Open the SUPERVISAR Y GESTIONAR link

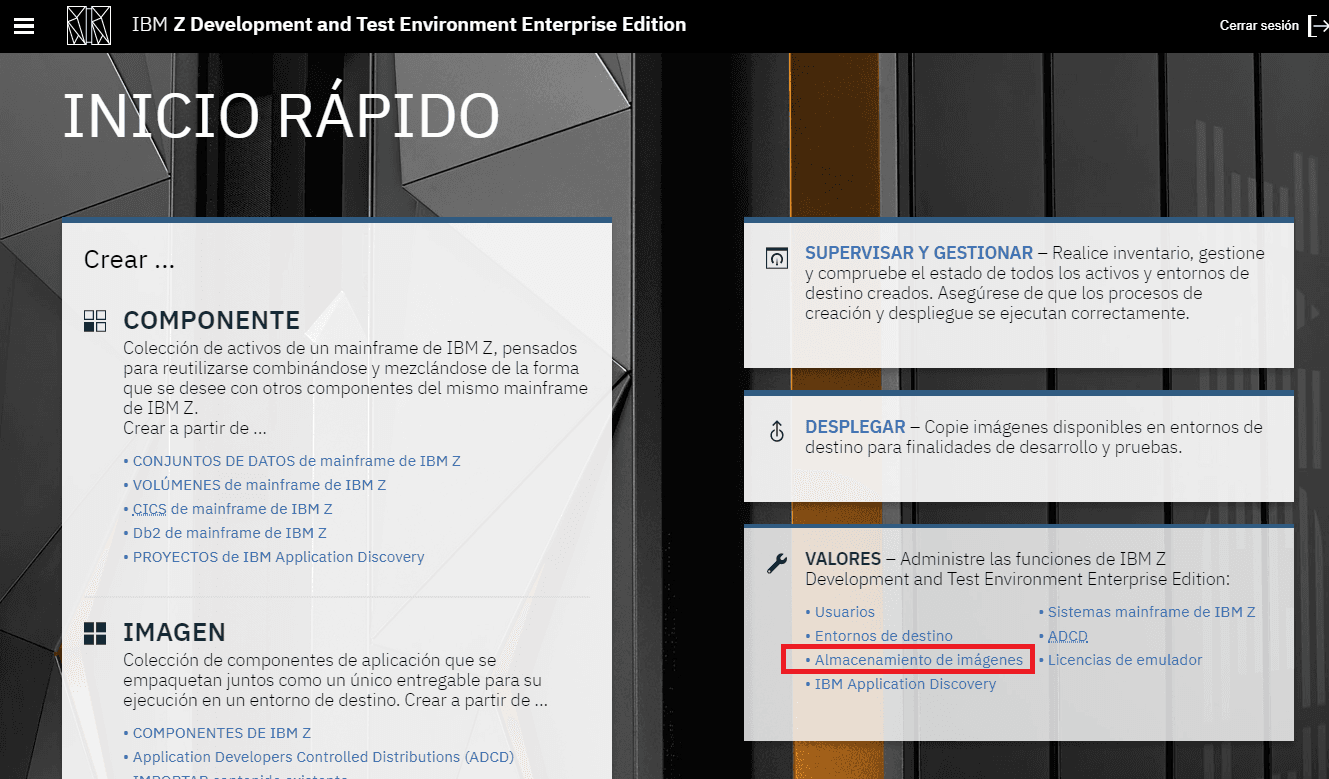pyautogui.click(x=918, y=253)
